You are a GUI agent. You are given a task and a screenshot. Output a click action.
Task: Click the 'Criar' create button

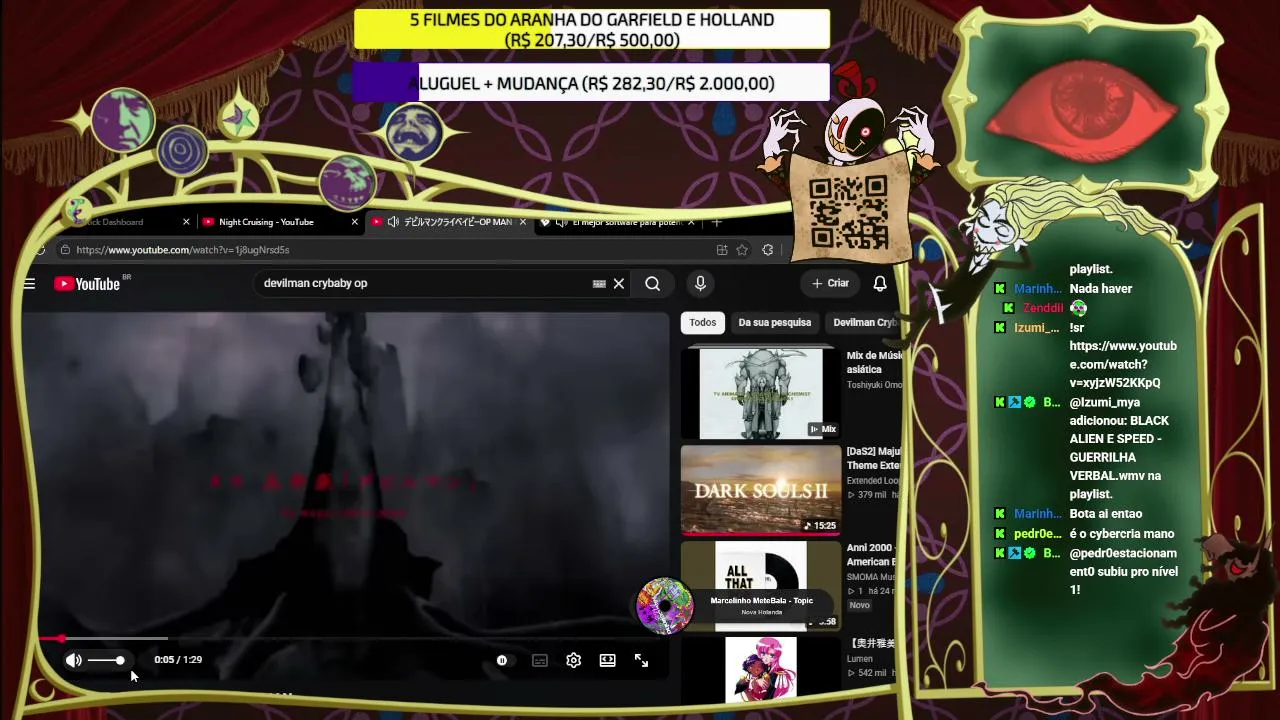(830, 284)
